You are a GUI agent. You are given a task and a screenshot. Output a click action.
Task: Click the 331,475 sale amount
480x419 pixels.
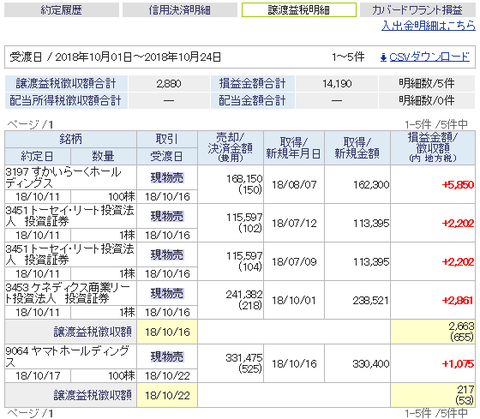tap(244, 358)
